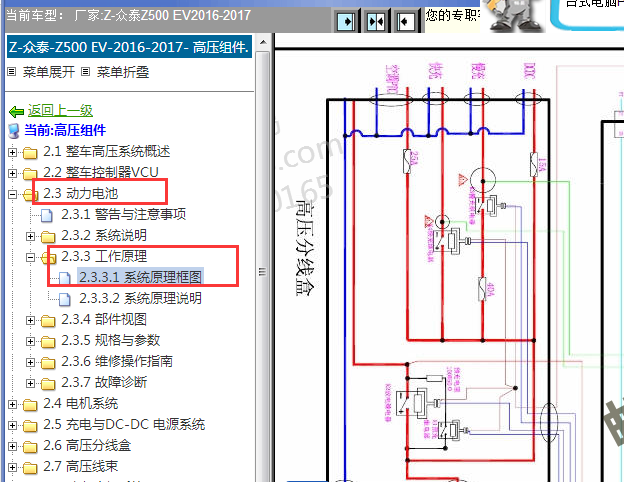Click the page icon for 2.3.3.2 系统原理说明

click(65, 299)
